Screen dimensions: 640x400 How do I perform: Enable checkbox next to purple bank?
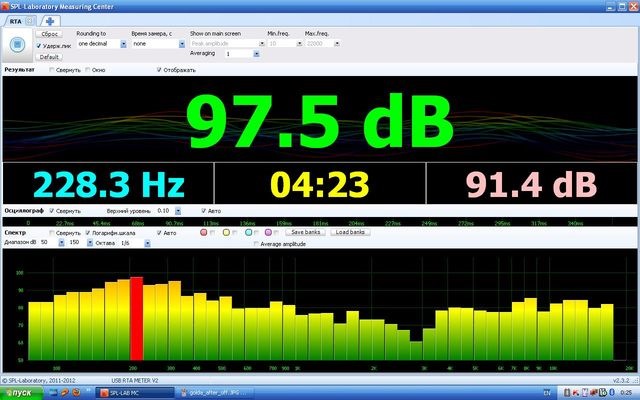(276, 233)
